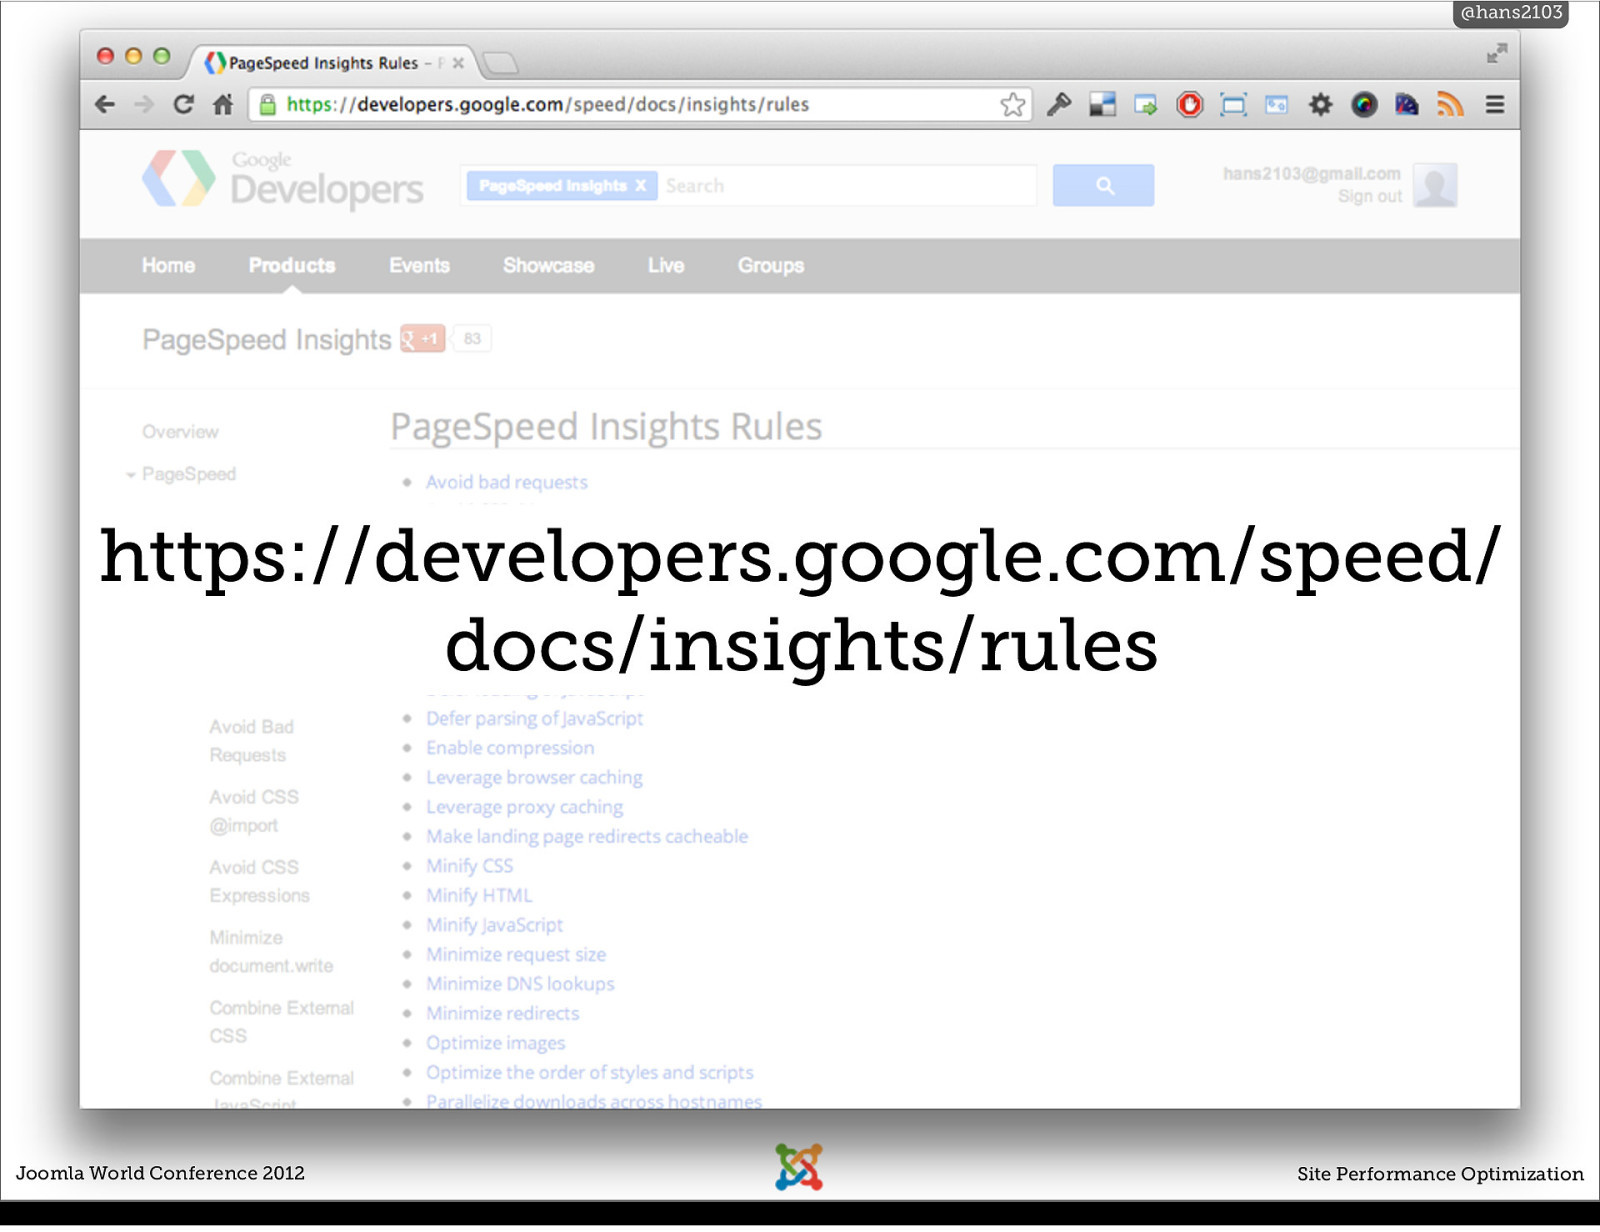The height and width of the screenshot is (1232, 1600).
Task: Open the Events navigation item
Action: (x=419, y=265)
